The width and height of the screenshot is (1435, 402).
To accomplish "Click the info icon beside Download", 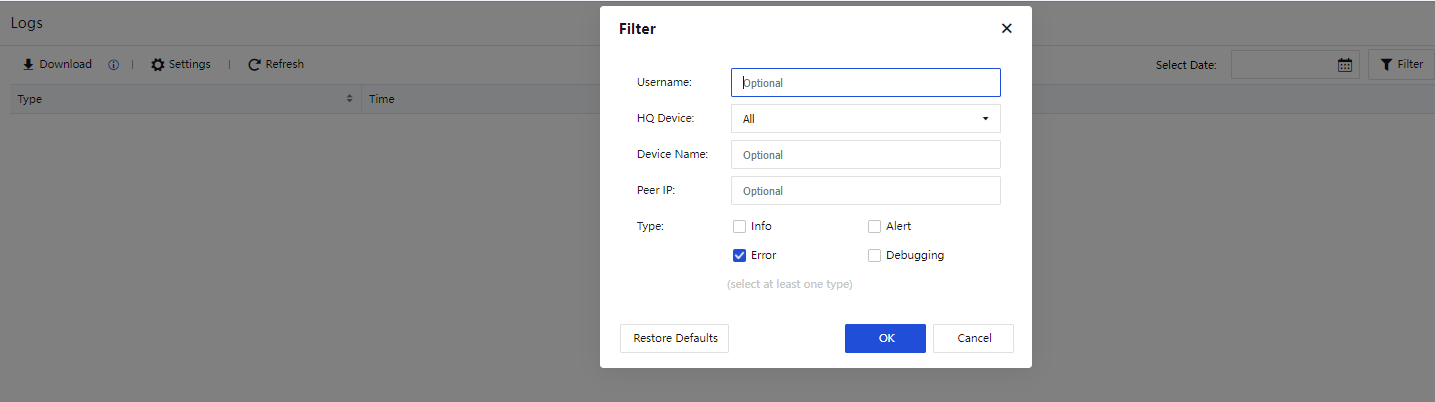I will [x=113, y=65].
